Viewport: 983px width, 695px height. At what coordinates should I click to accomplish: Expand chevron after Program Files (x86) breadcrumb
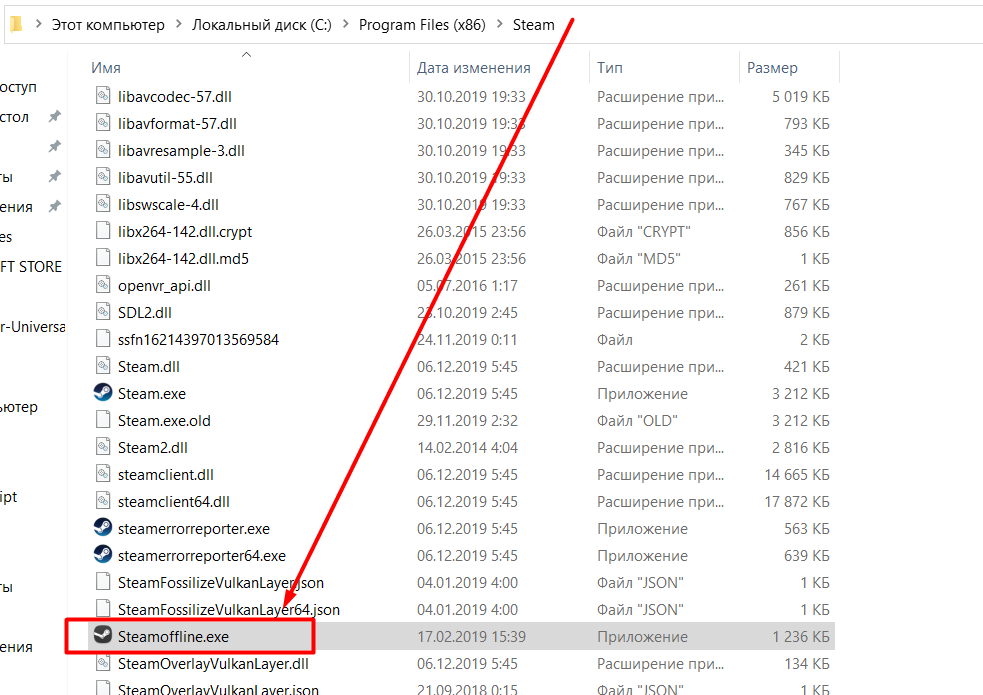[x=498, y=25]
